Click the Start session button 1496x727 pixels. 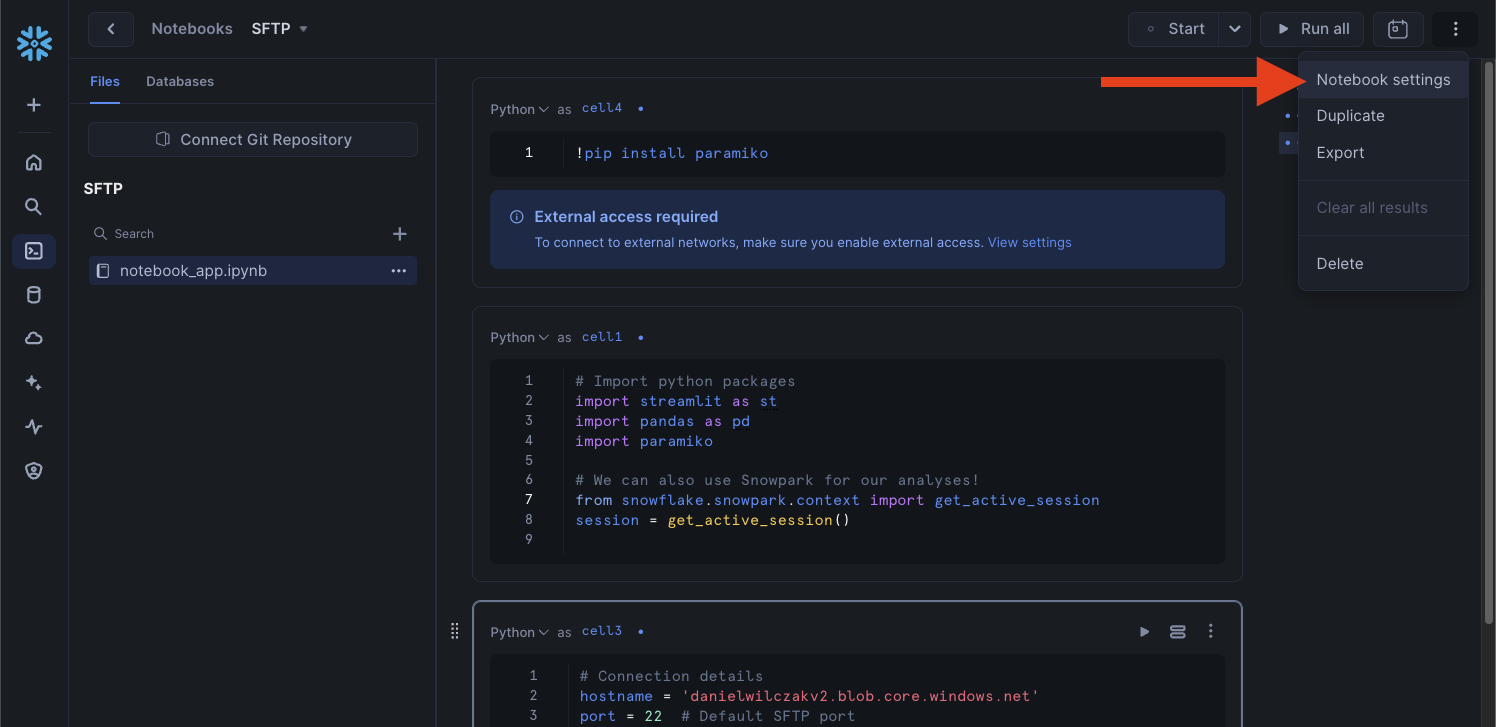point(1174,29)
